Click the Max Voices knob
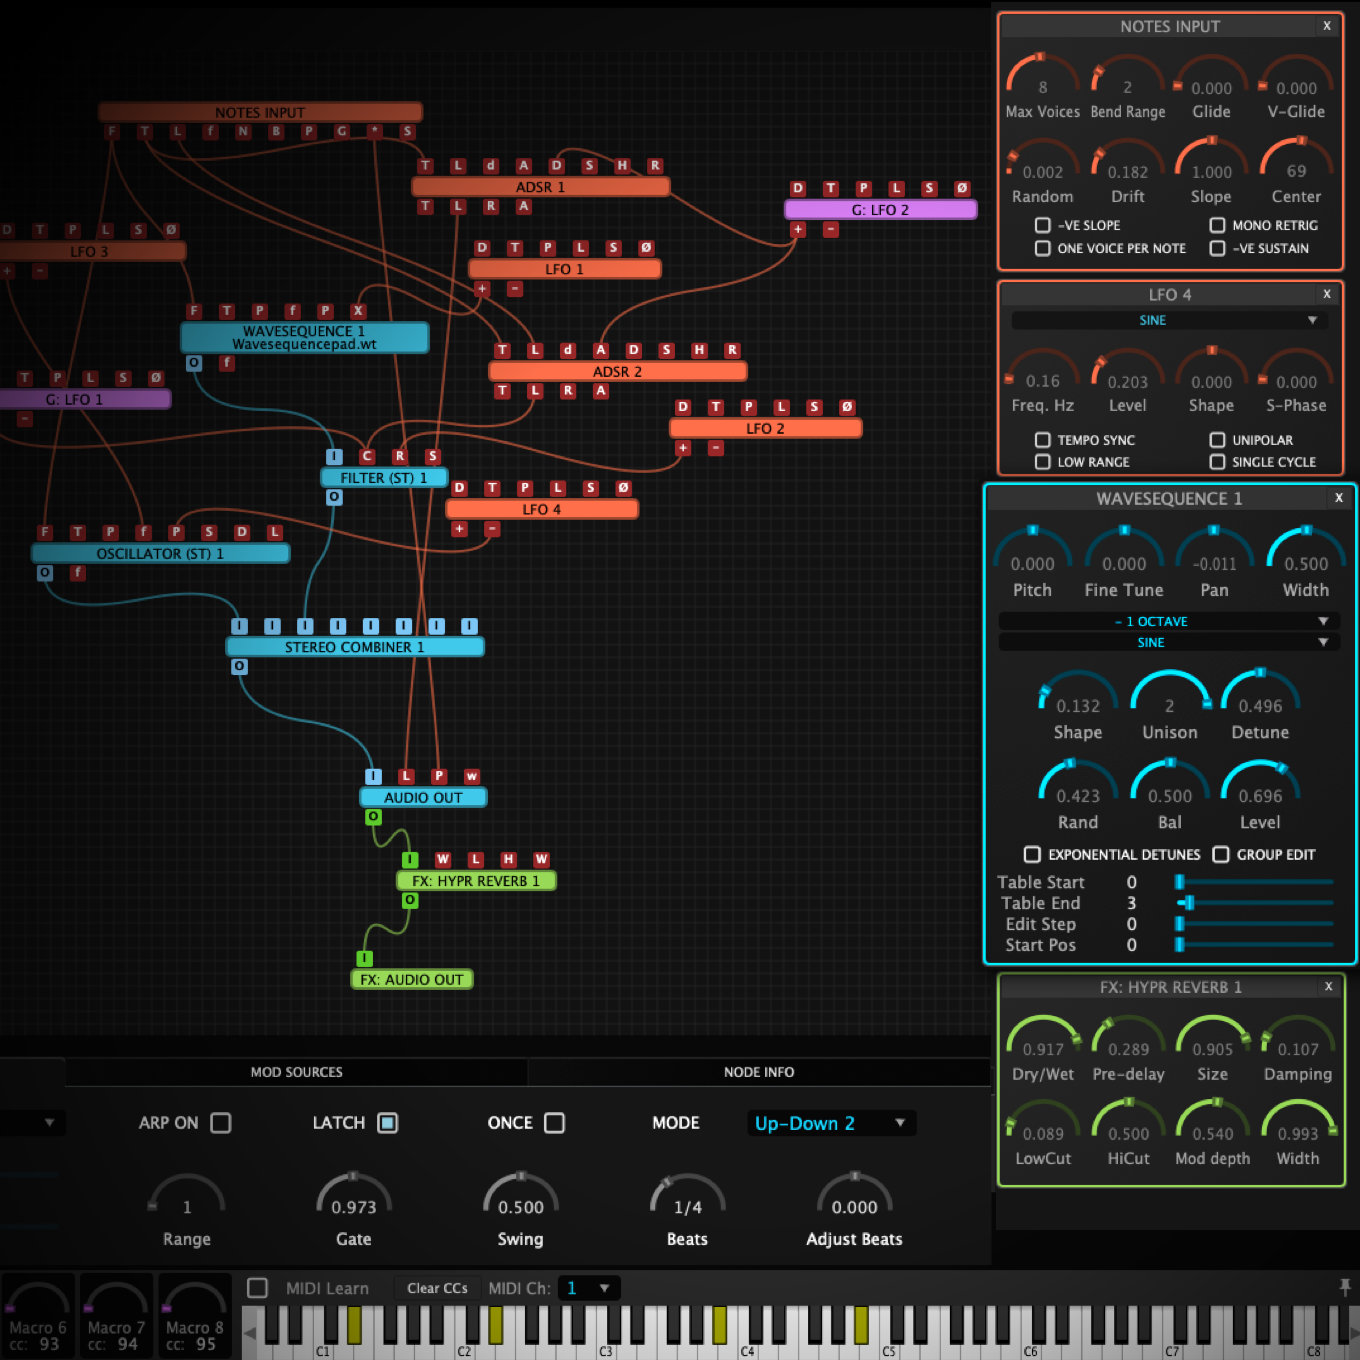The image size is (1360, 1360). (1042, 80)
